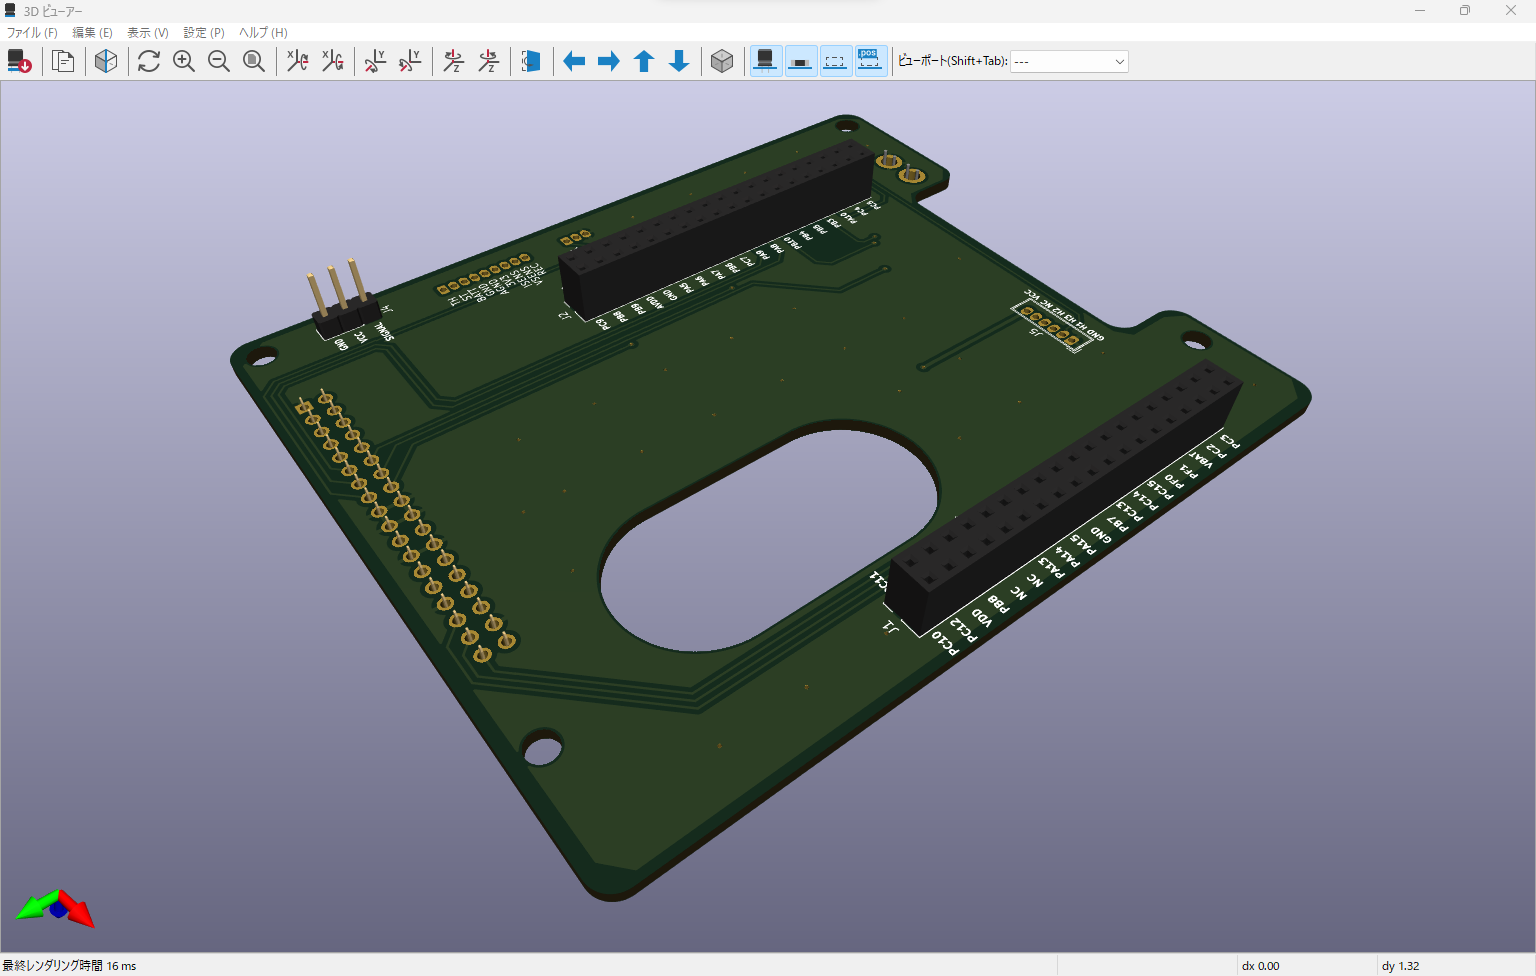
Task: Open the 設定 (P) menu
Action: click(203, 32)
